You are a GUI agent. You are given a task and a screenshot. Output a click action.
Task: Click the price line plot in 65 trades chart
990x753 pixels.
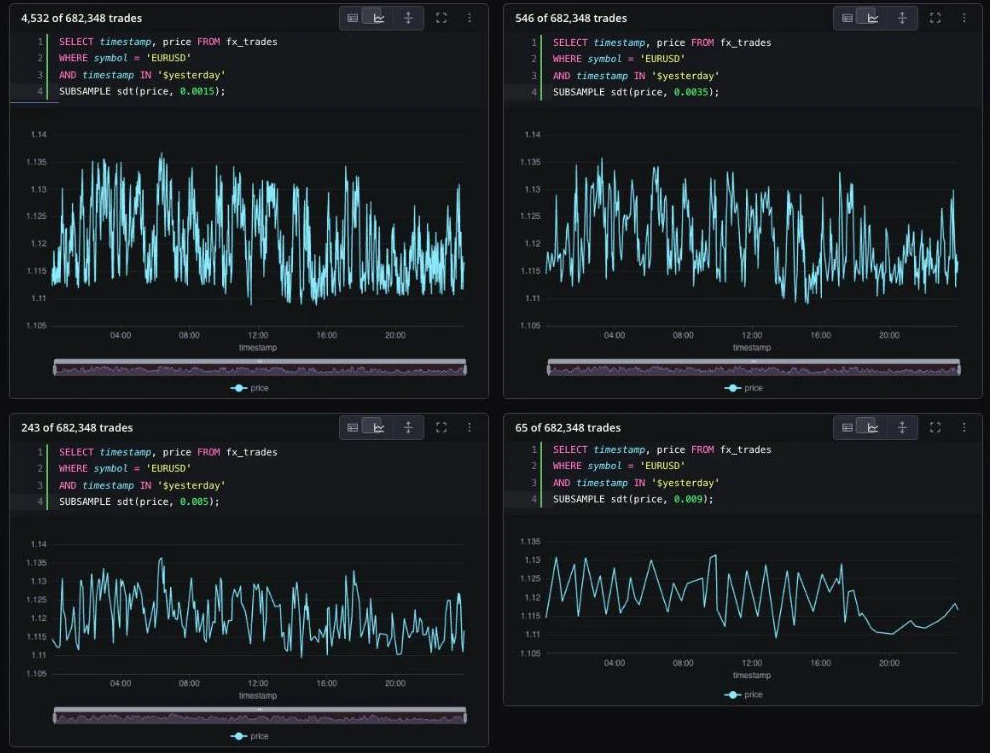pyautogui.click(x=751, y=595)
